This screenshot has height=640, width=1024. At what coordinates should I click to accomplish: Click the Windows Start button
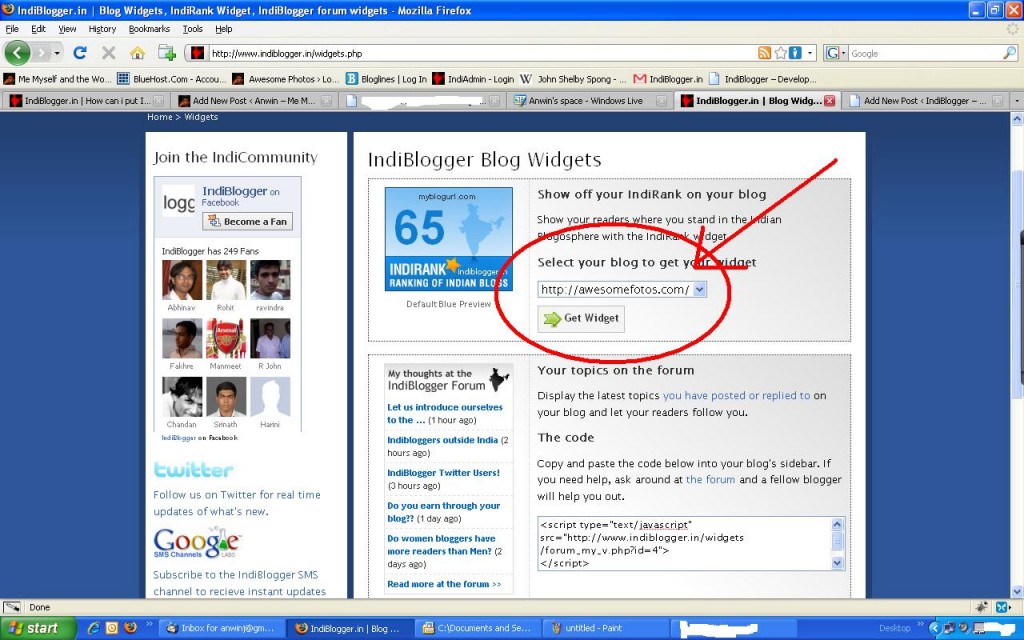(39, 628)
